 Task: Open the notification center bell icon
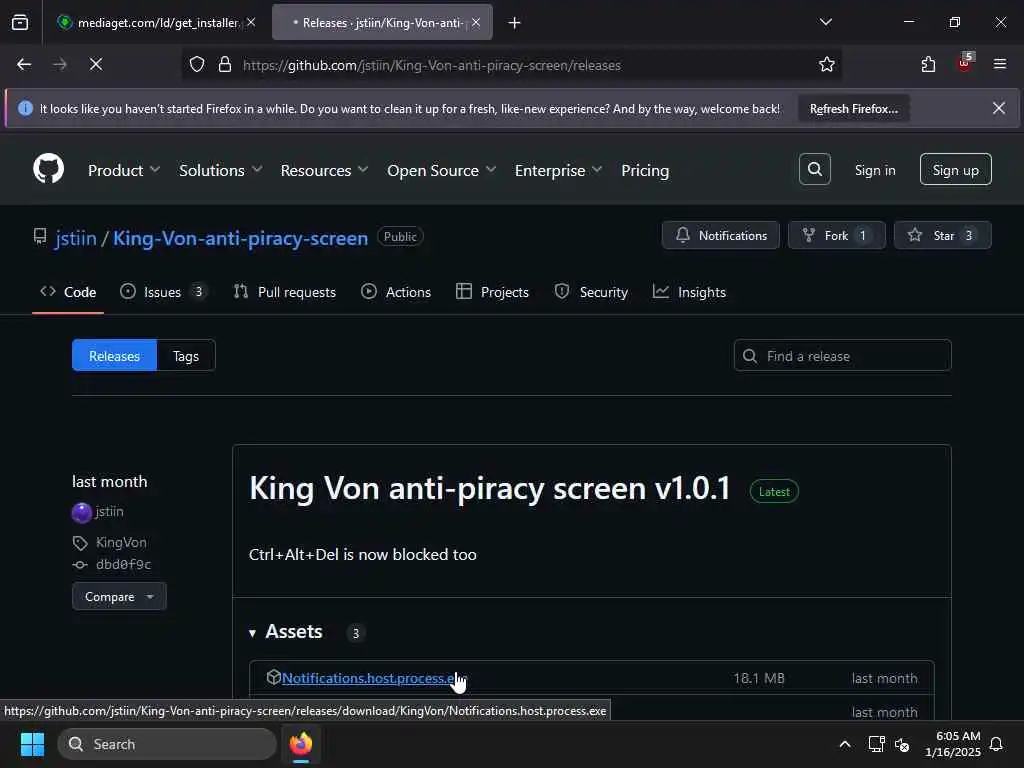point(996,744)
